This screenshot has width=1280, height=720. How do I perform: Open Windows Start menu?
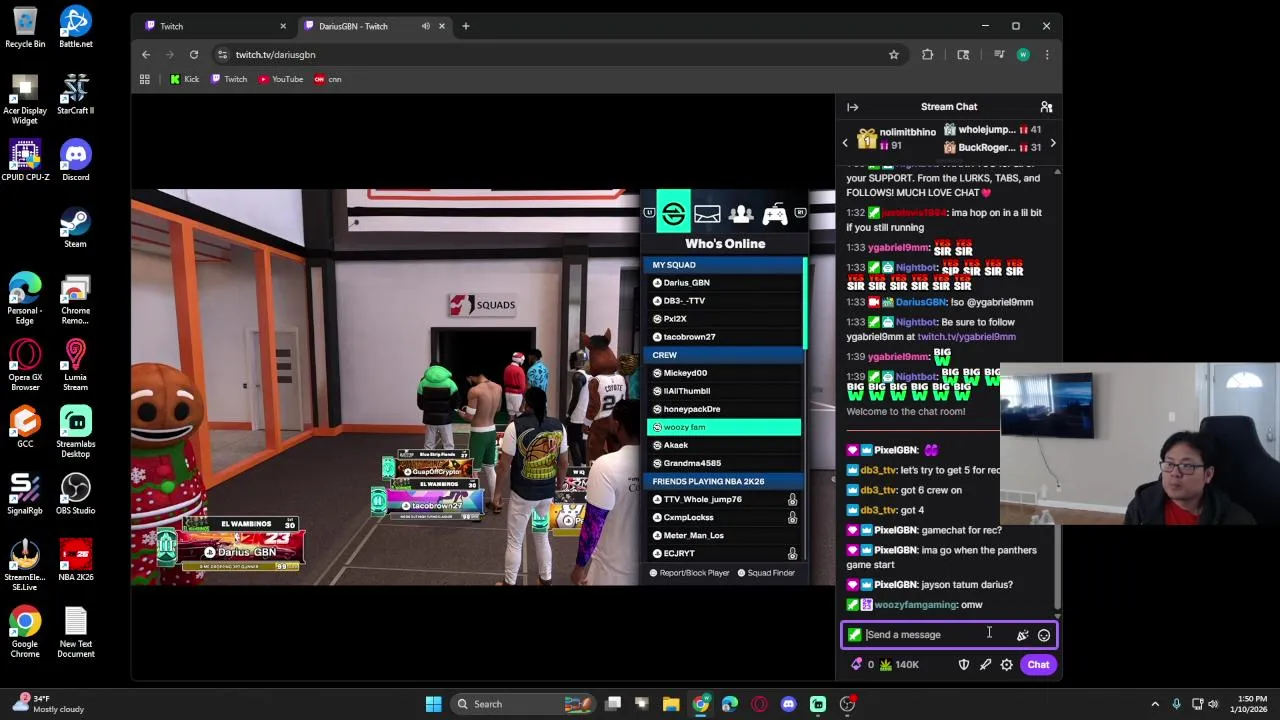(433, 704)
